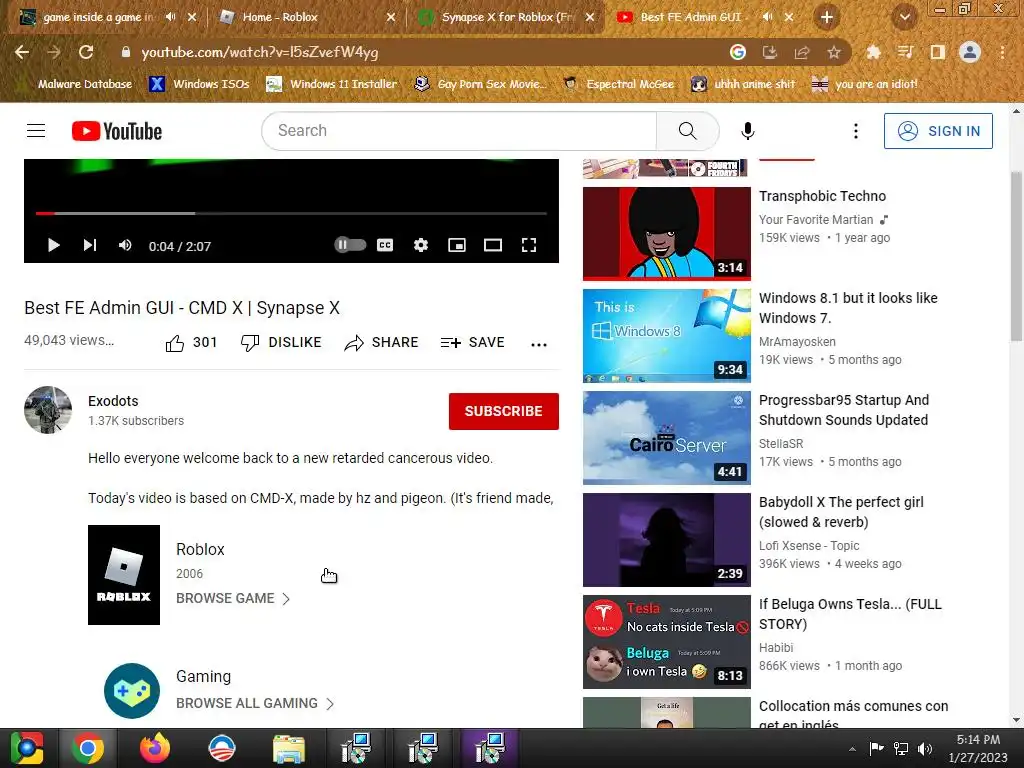Go back in browser history
The image size is (1024, 768).
[x=22, y=52]
